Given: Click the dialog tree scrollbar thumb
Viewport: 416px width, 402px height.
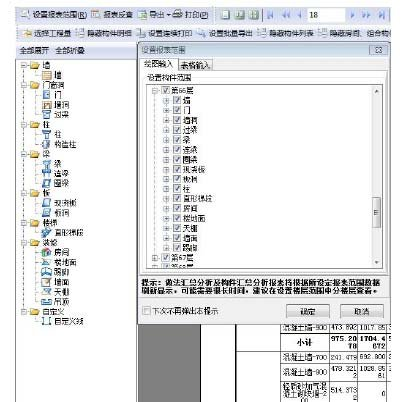Looking at the screenshot, I should (376, 212).
